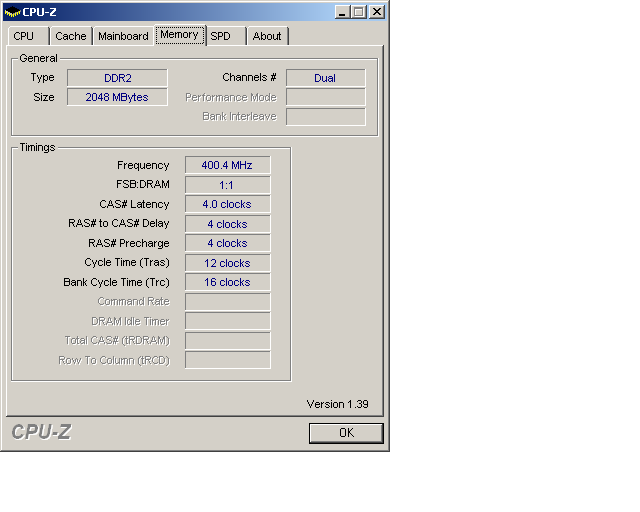Click the RAS# to CAS# Delay field
This screenshot has height=512, width=640.
(227, 224)
